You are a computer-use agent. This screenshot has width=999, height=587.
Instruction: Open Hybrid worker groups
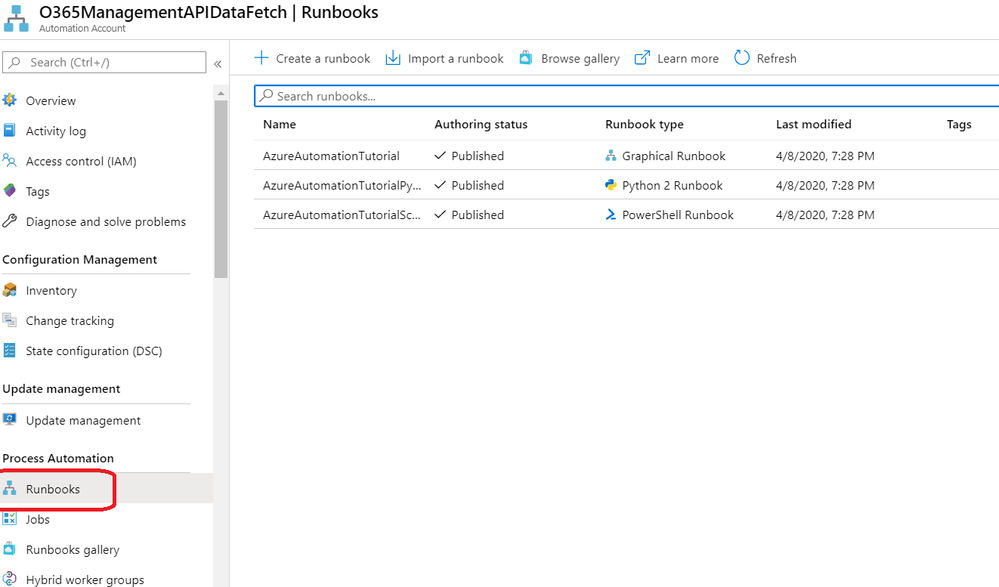[x=85, y=579]
